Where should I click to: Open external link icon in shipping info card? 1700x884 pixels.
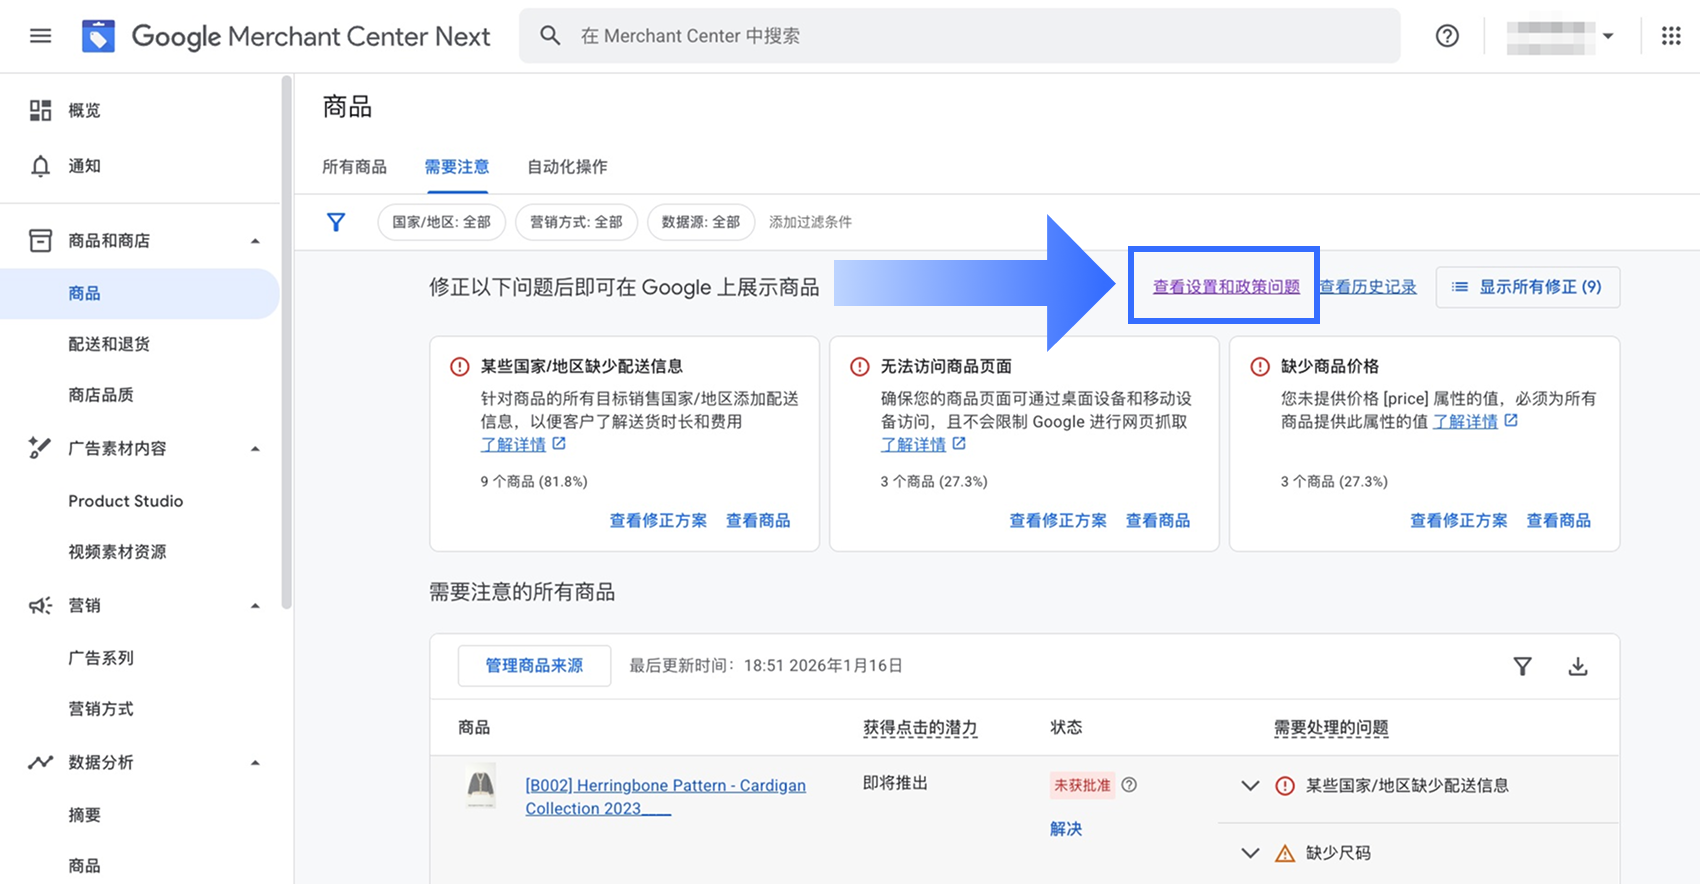pyautogui.click(x=559, y=443)
